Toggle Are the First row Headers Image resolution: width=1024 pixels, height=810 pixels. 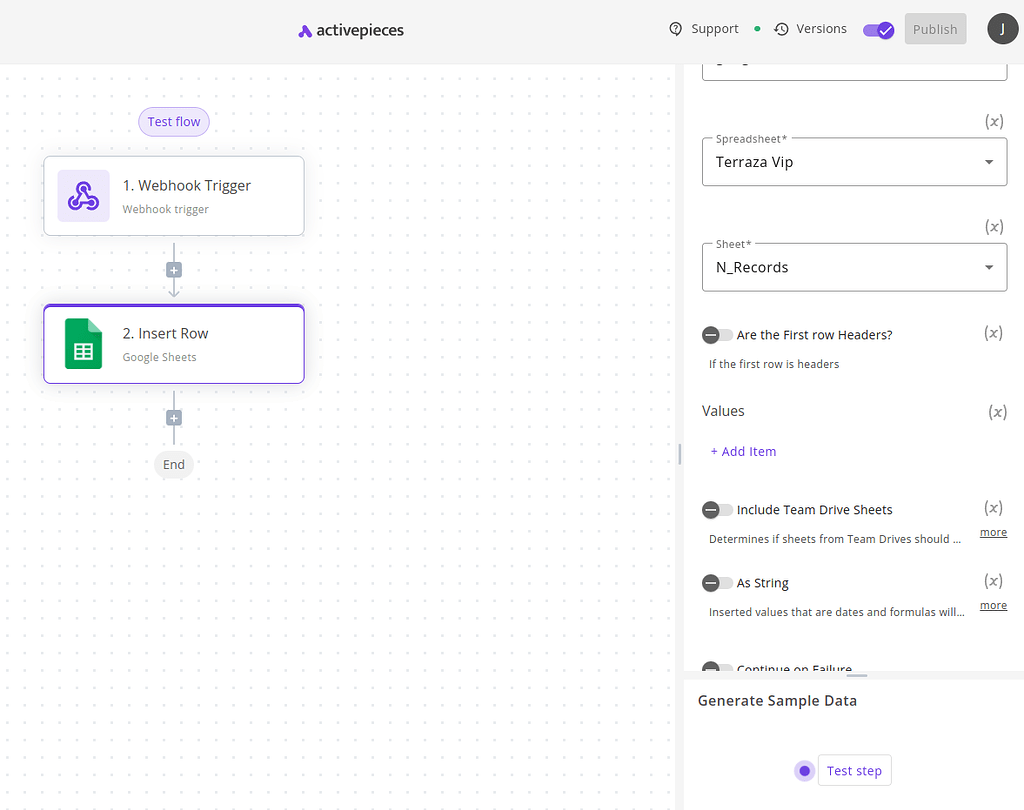(x=717, y=335)
